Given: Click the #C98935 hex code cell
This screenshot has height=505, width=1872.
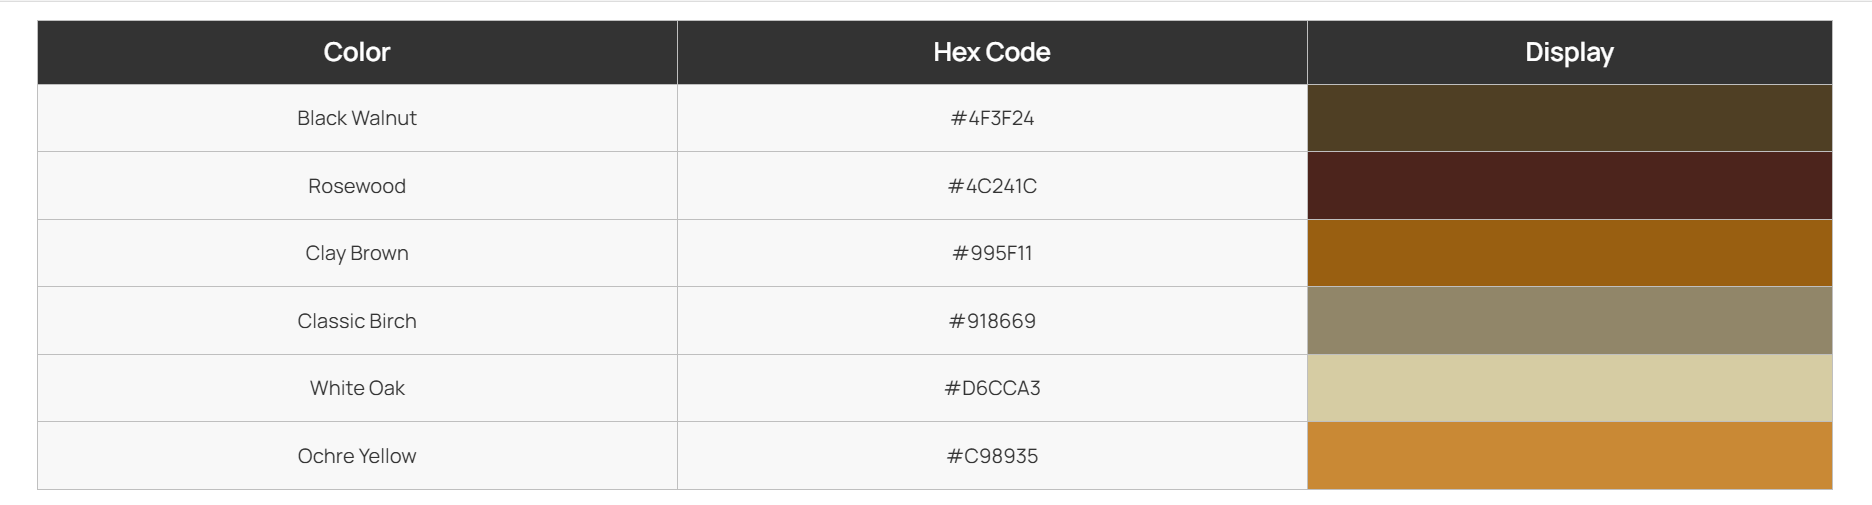Looking at the screenshot, I should pyautogui.click(x=992, y=456).
